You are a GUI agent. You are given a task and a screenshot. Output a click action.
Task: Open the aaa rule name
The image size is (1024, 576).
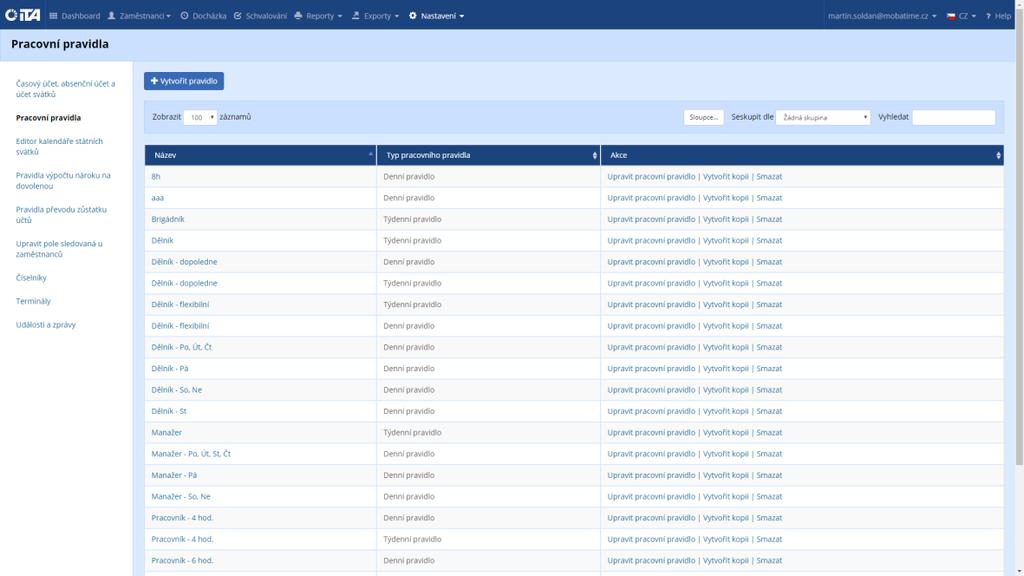157,198
